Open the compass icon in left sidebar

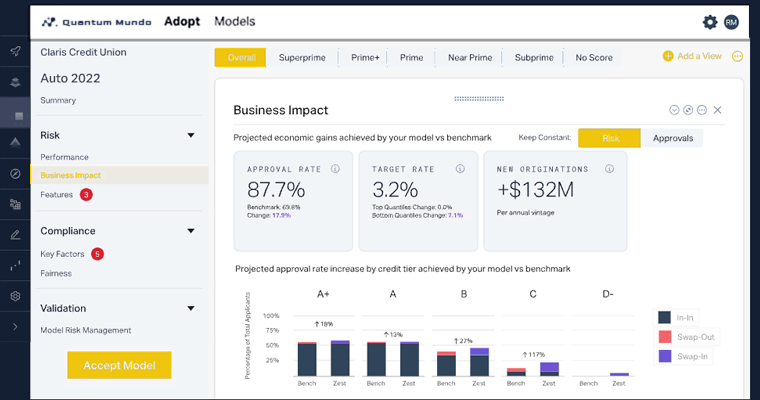15,173
